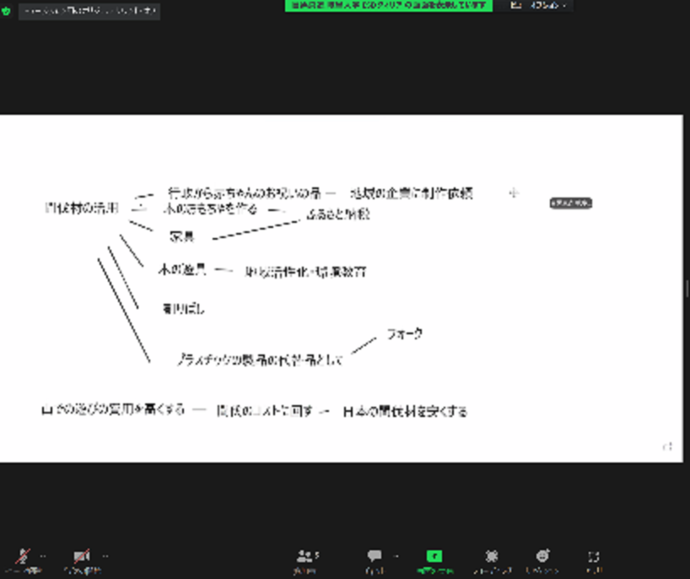Expand the arrow next to the chat icon
This screenshot has height=579, width=690.
(396, 555)
